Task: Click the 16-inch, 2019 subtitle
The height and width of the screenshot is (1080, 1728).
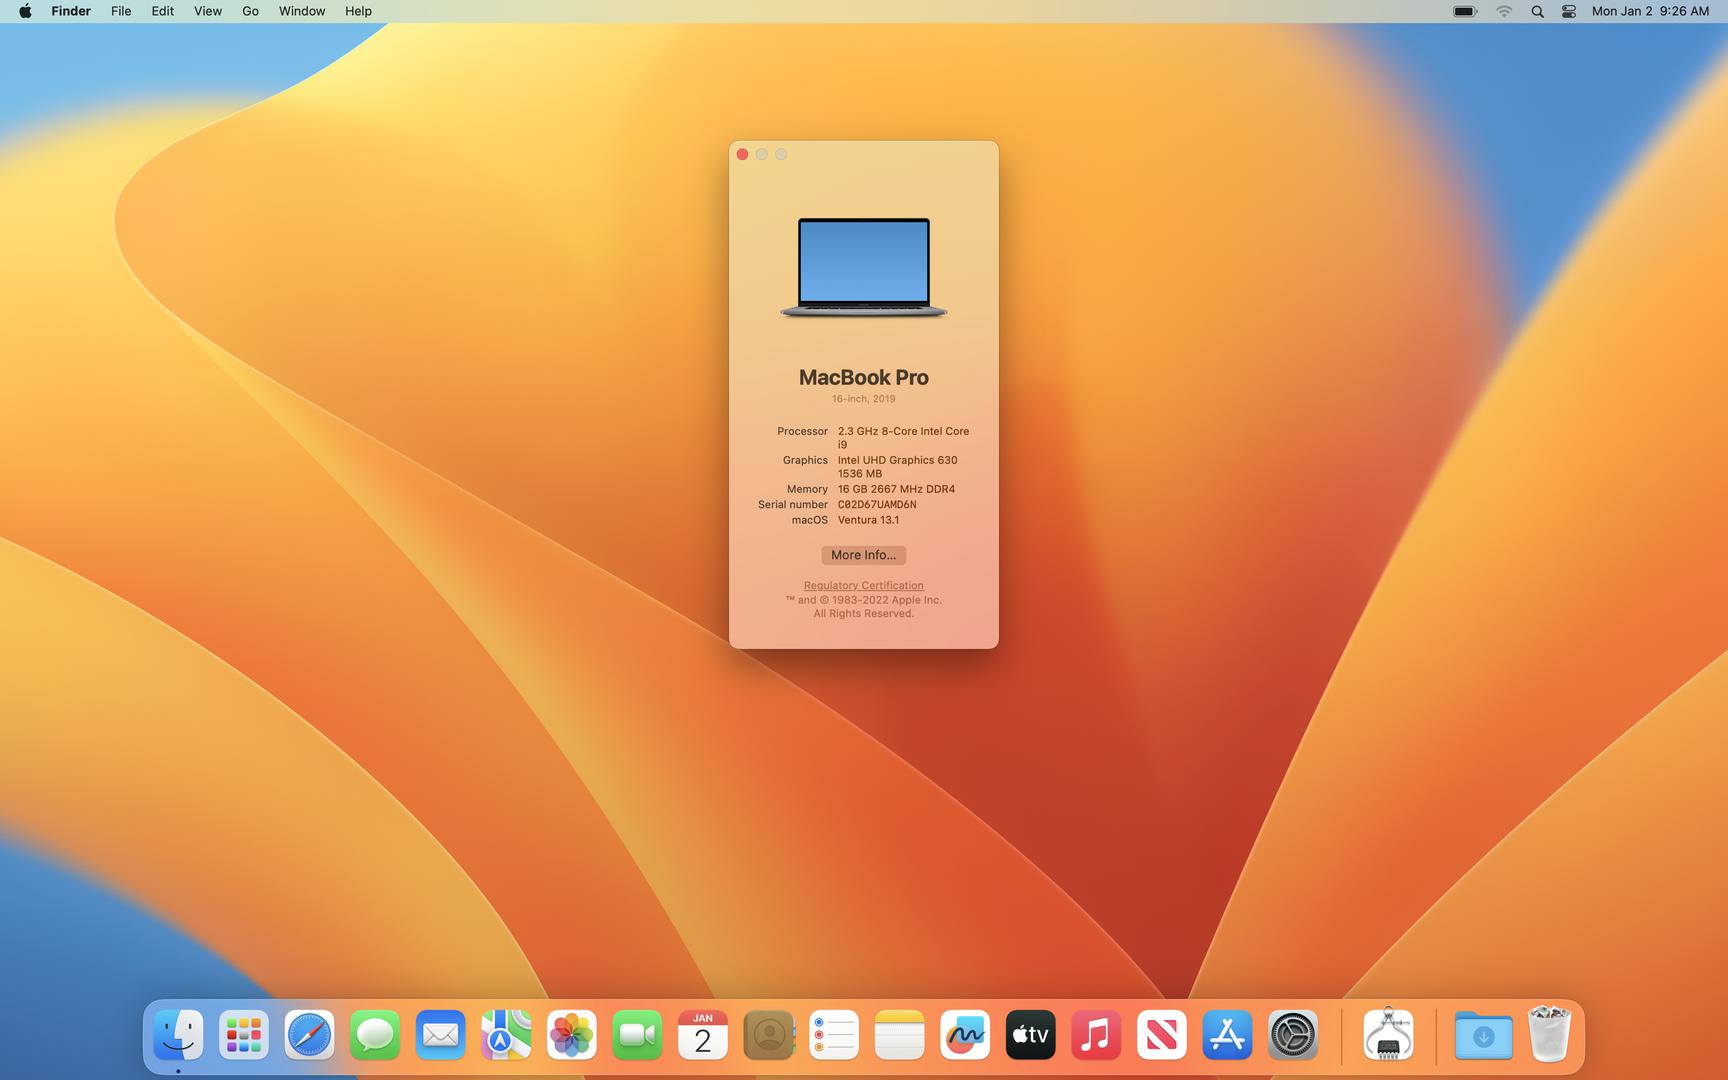Action: tap(864, 398)
